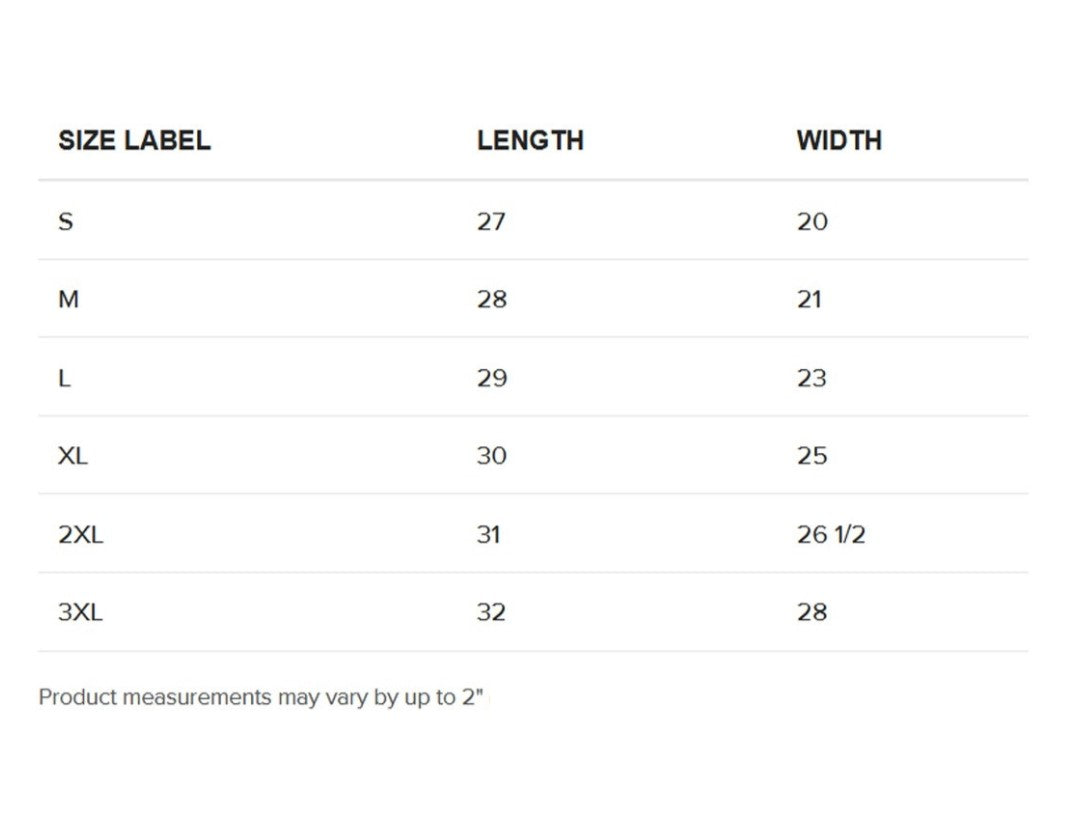Click the LENGTH column header

[x=530, y=141]
